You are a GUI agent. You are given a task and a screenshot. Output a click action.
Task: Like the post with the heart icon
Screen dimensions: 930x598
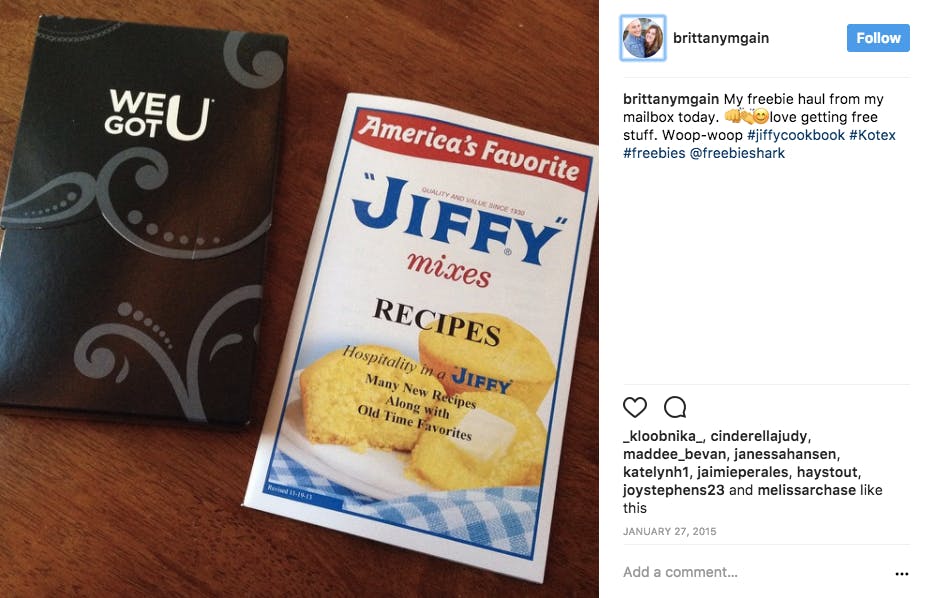[635, 407]
